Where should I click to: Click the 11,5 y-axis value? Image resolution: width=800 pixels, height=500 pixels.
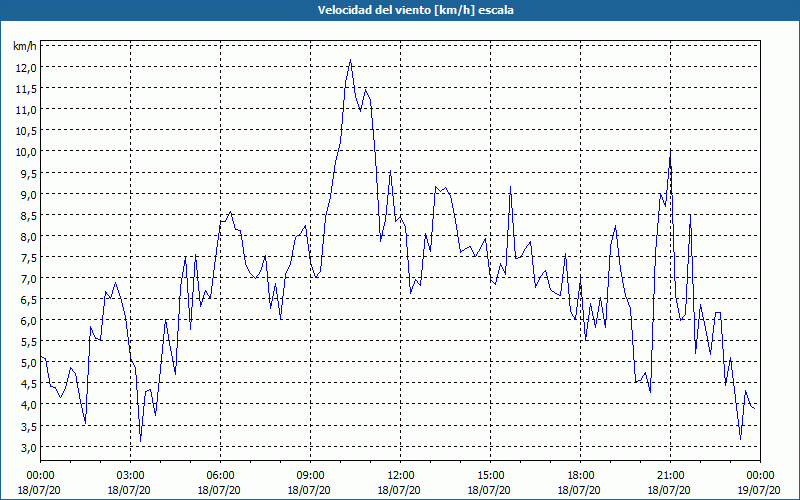coord(26,89)
